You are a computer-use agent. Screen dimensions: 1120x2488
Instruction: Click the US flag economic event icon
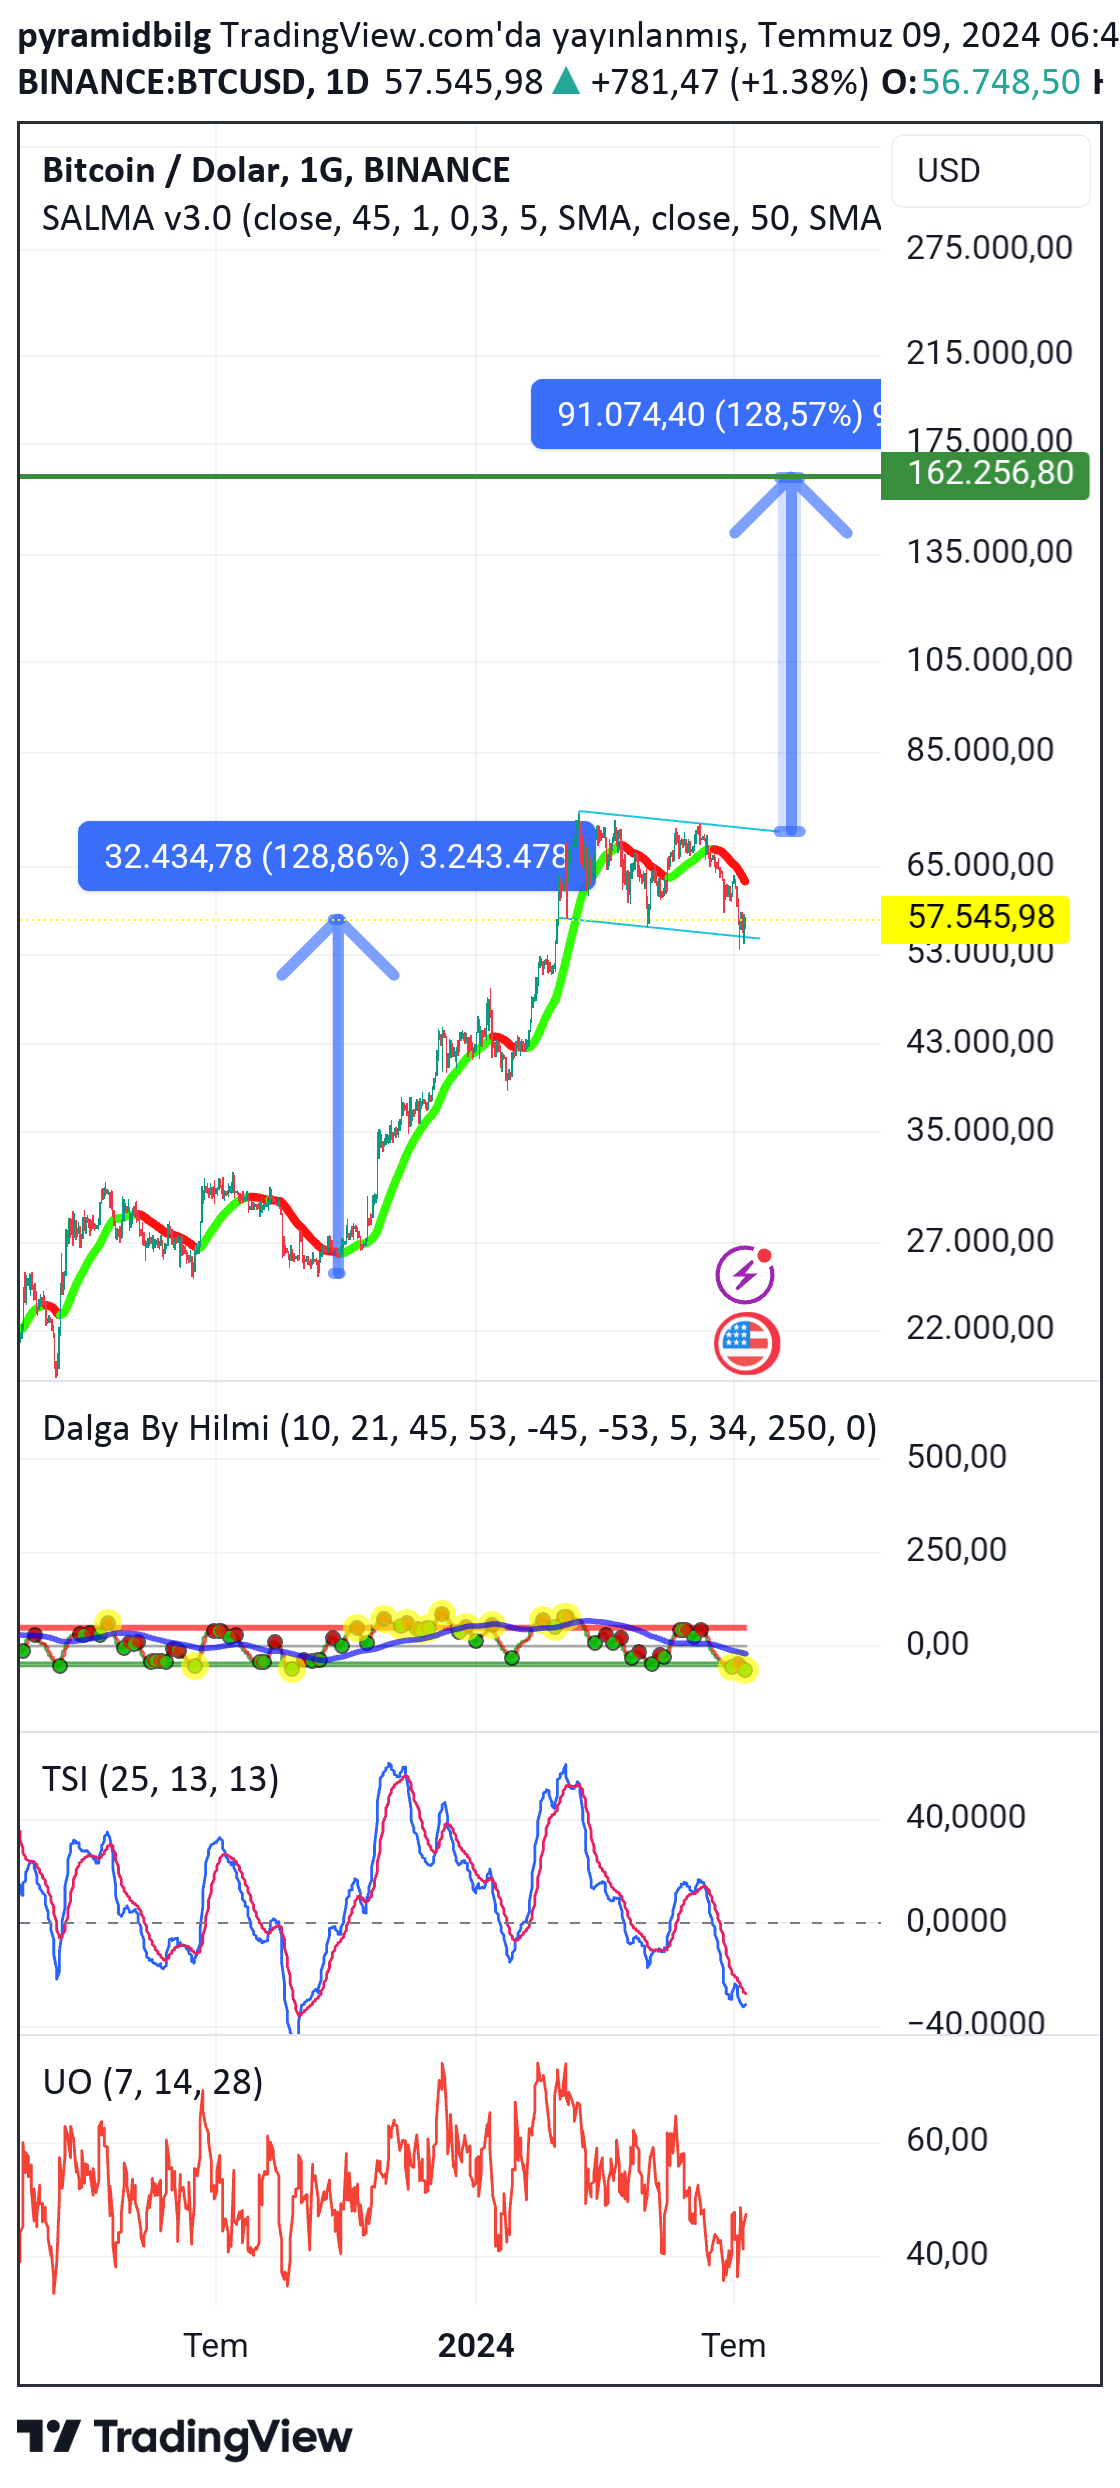747,1343
